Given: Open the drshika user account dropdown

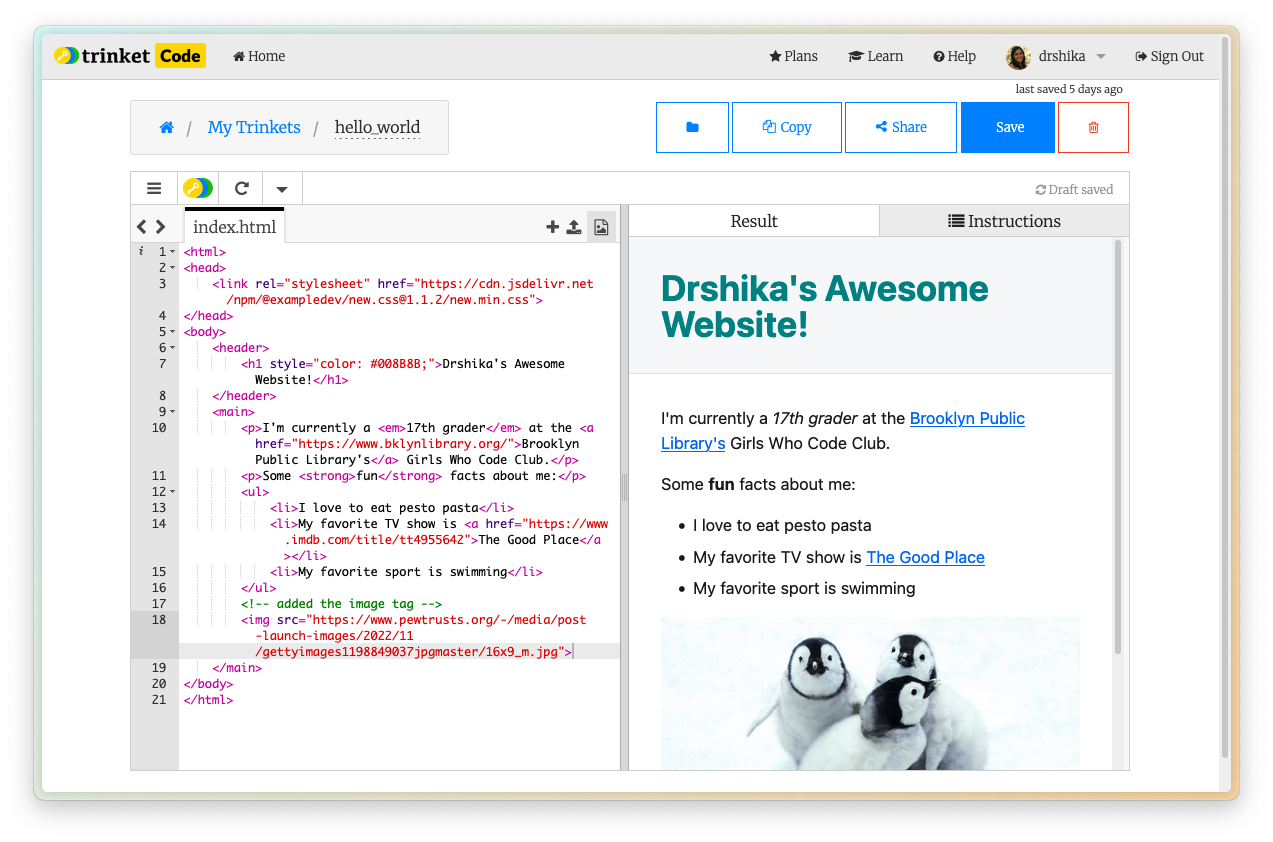Looking at the screenshot, I should point(1056,56).
